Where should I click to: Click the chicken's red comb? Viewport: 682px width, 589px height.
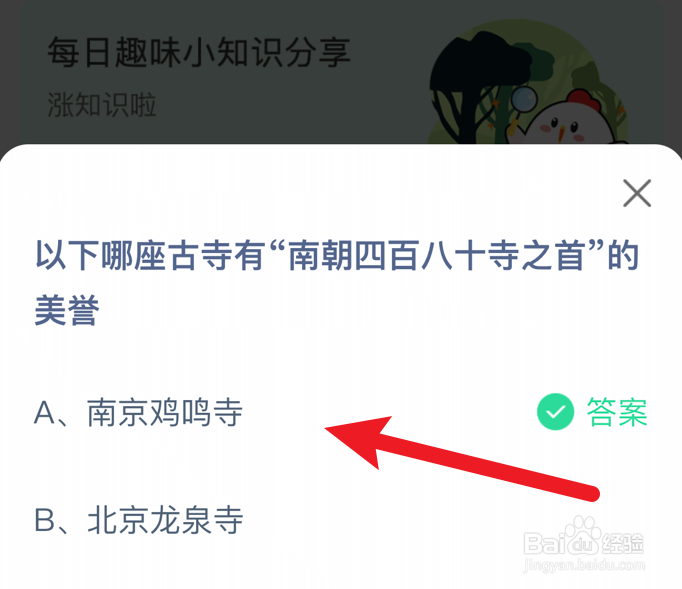tap(583, 99)
